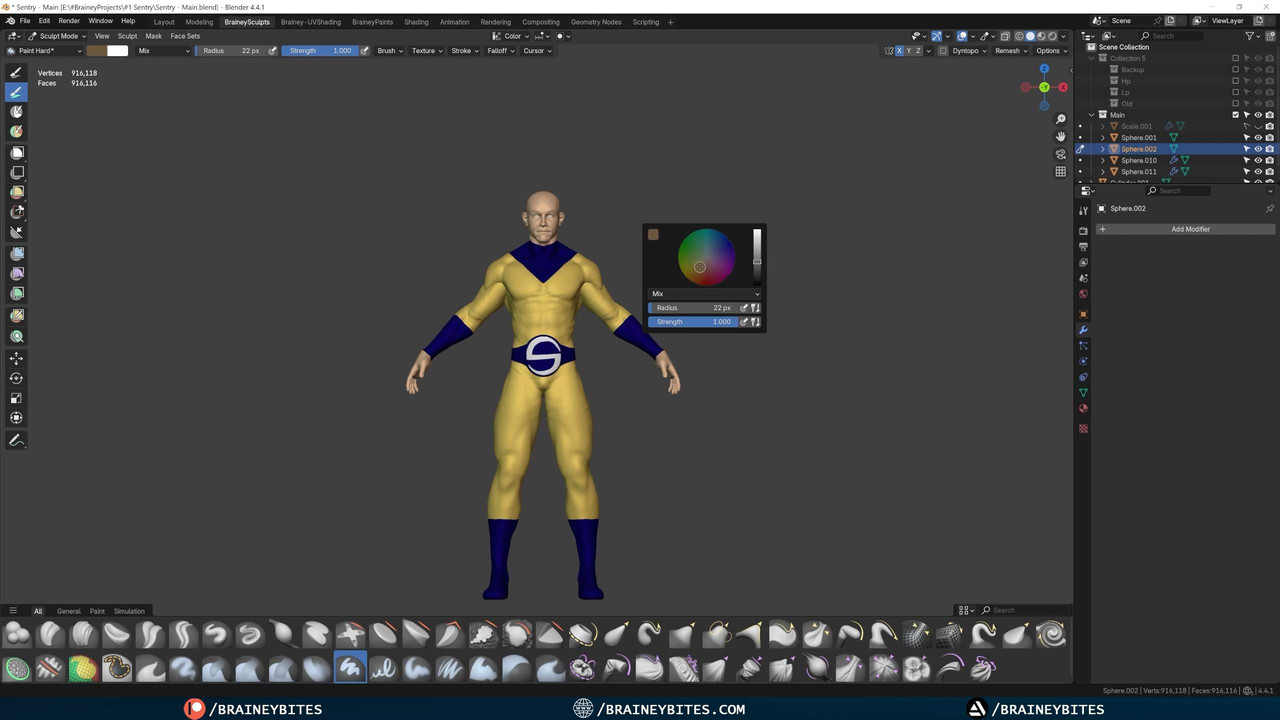Toggle X axis symmetry button
Viewport: 1280px width, 720px height.
click(x=899, y=51)
